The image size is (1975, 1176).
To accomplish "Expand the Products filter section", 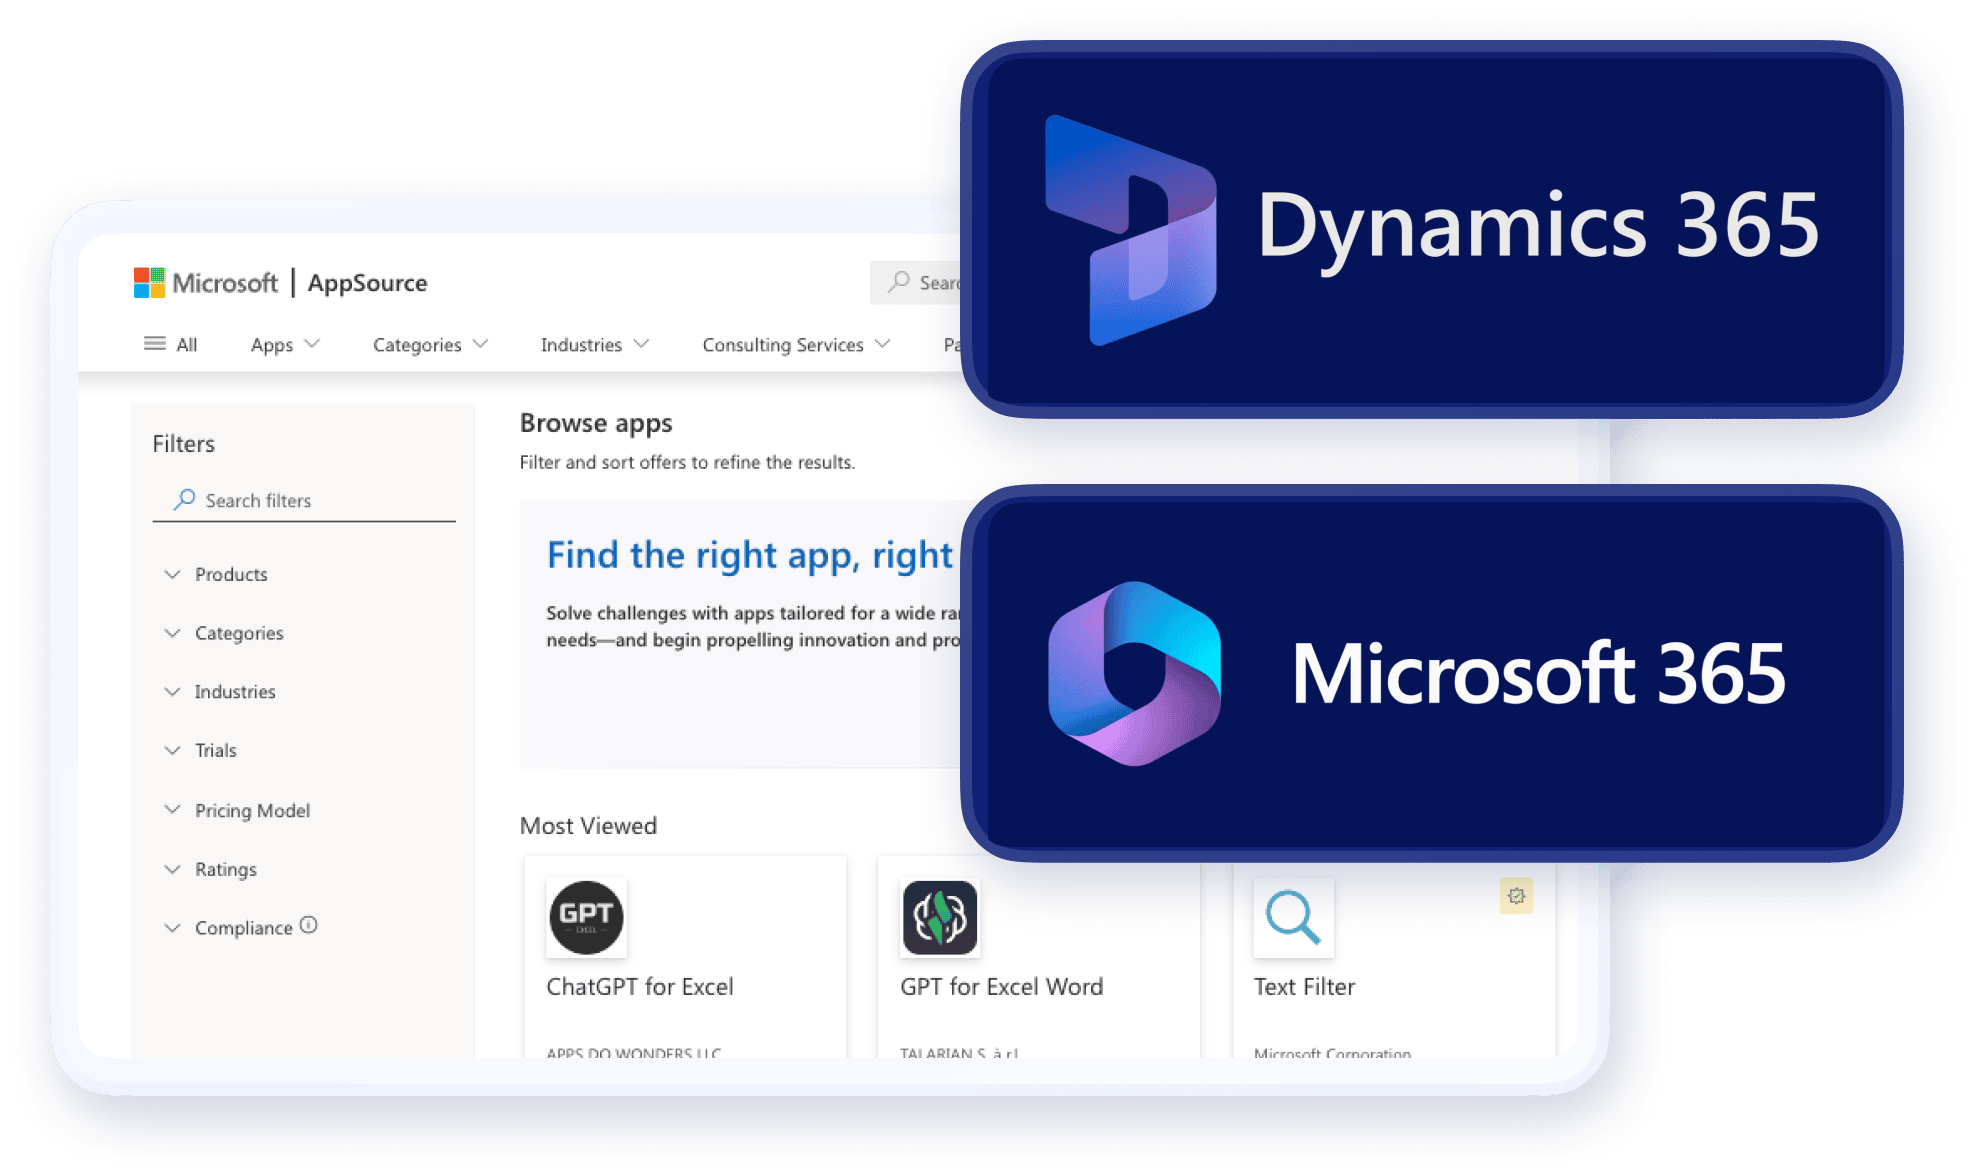I will [x=231, y=574].
